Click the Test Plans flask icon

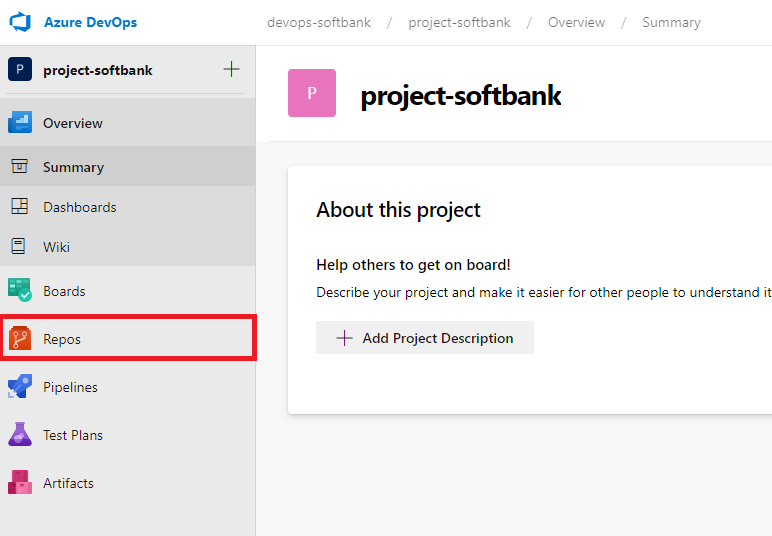20,435
